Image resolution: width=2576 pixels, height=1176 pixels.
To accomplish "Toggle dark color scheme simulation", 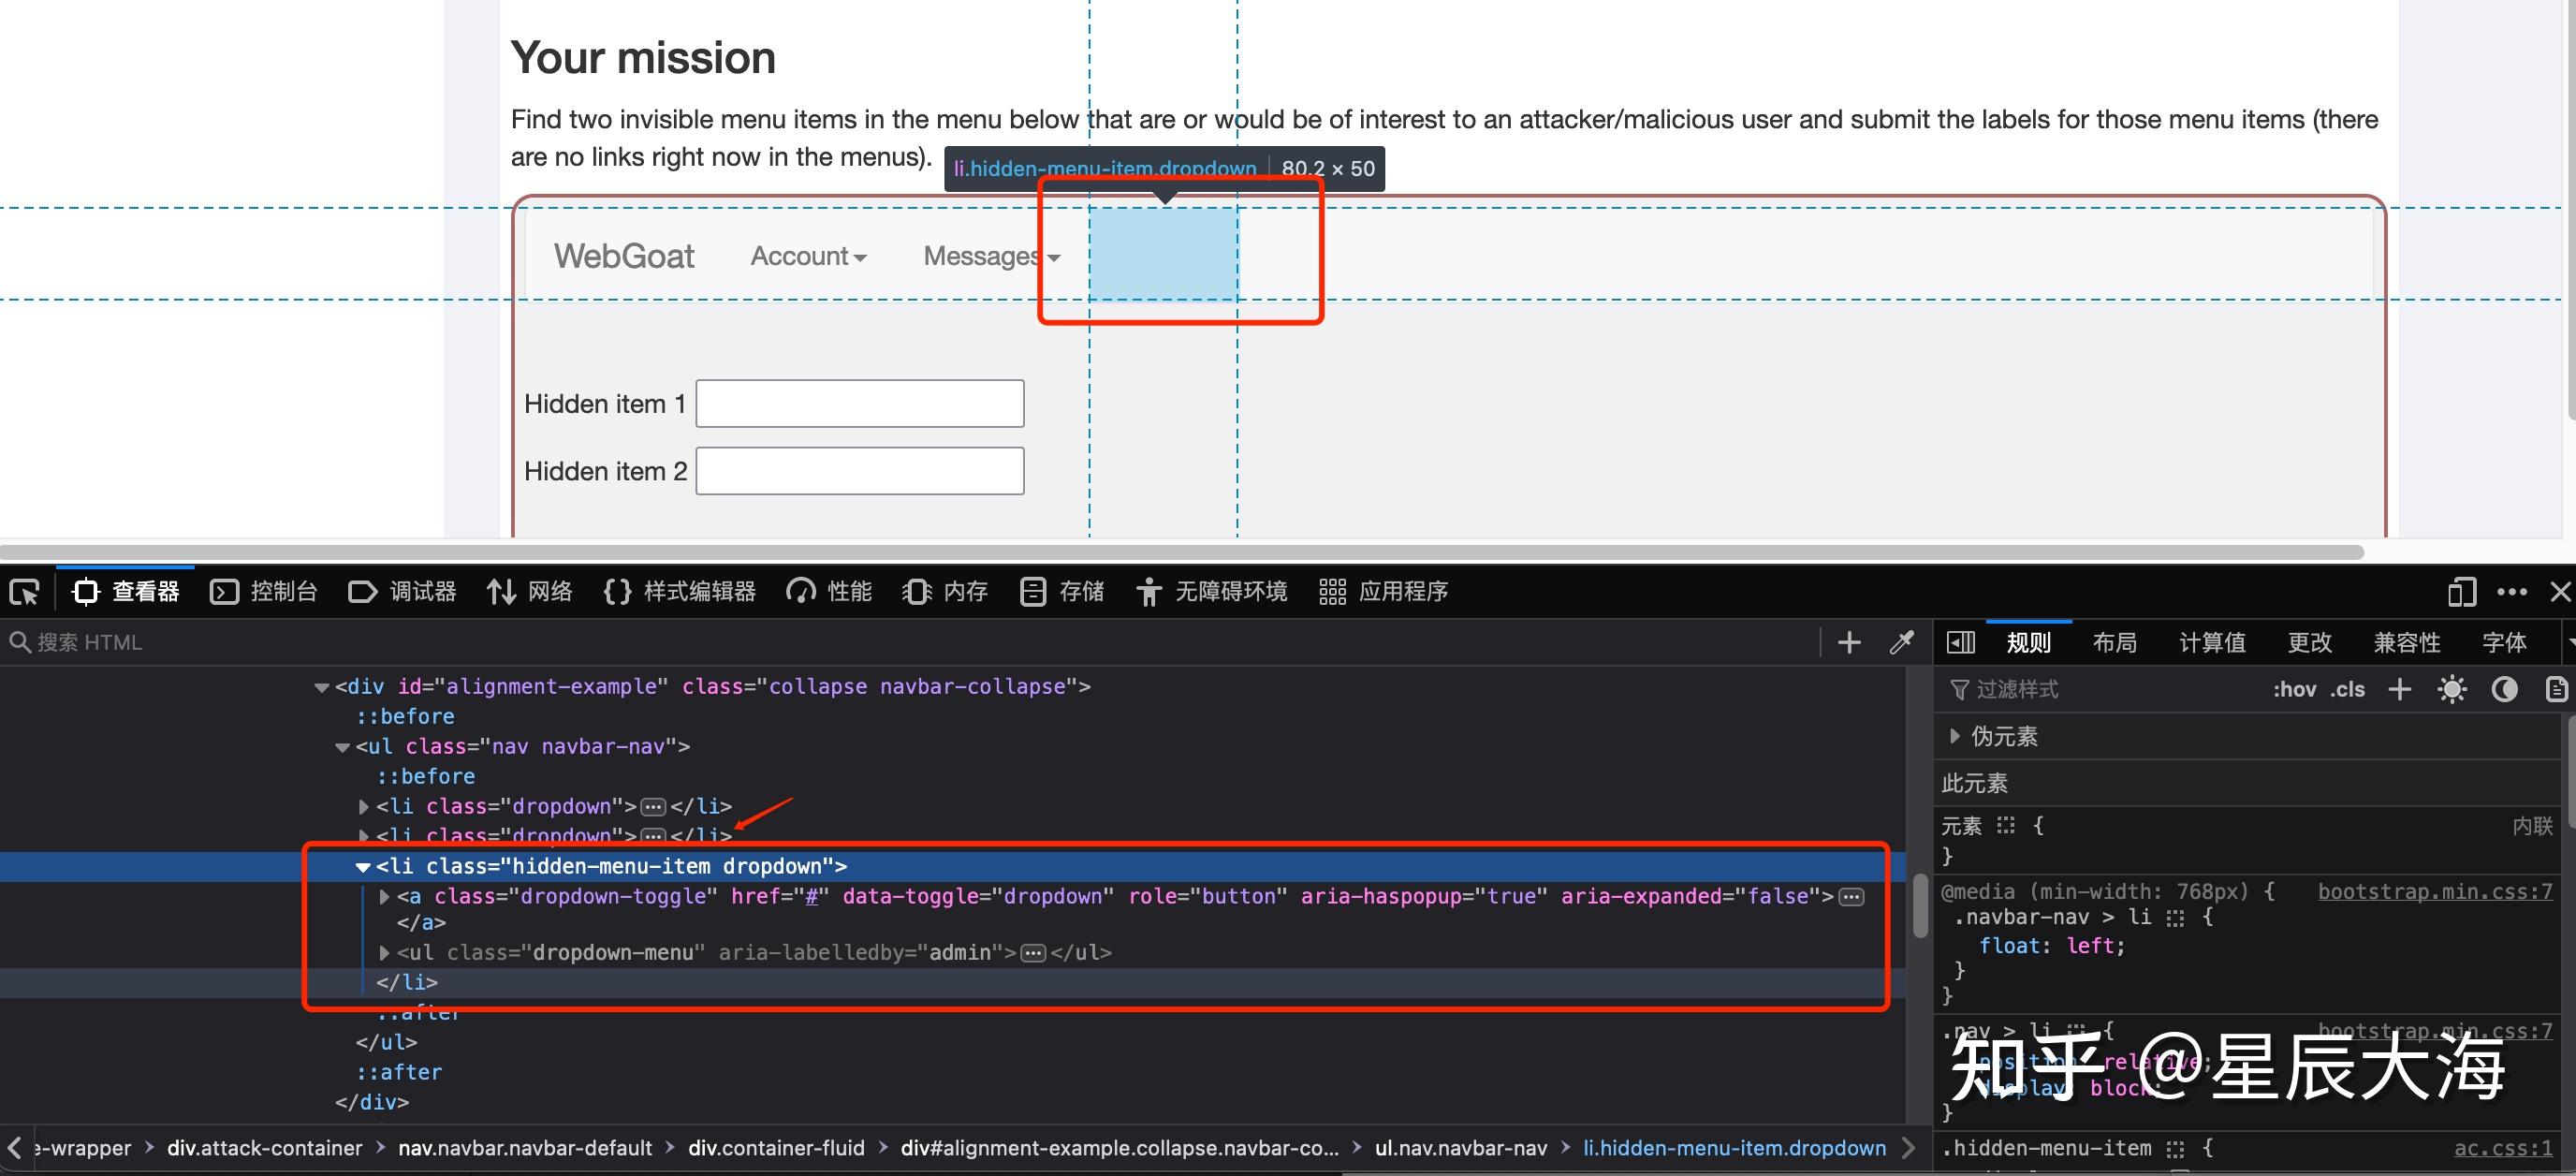I will [x=2504, y=689].
